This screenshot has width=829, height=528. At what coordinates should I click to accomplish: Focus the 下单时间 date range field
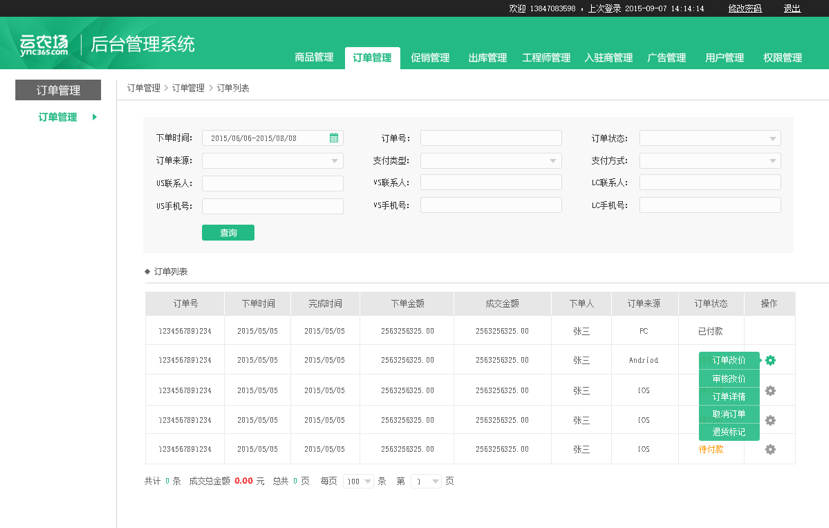273,138
